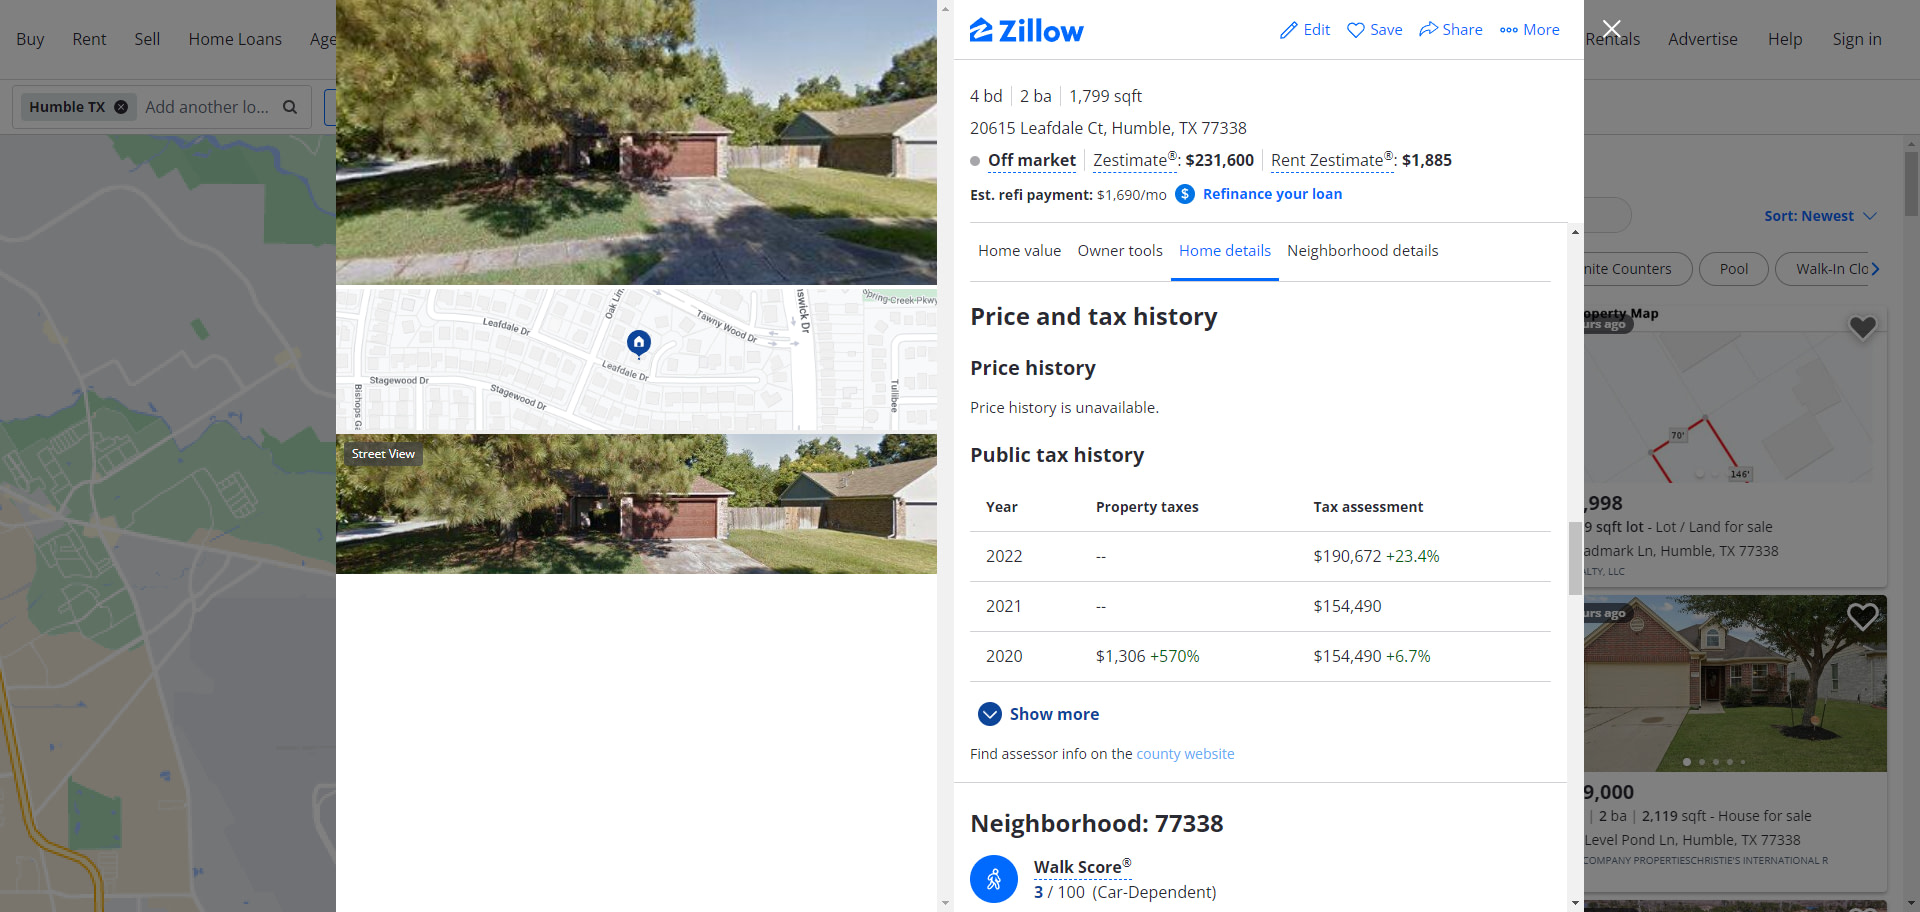Remove the Humble TX filter chip
Image resolution: width=1920 pixels, height=912 pixels.
[121, 107]
